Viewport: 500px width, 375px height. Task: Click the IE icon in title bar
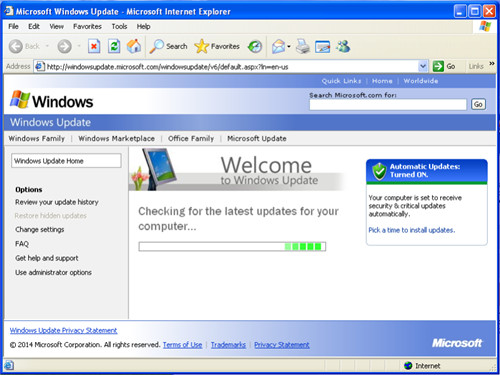click(9, 11)
